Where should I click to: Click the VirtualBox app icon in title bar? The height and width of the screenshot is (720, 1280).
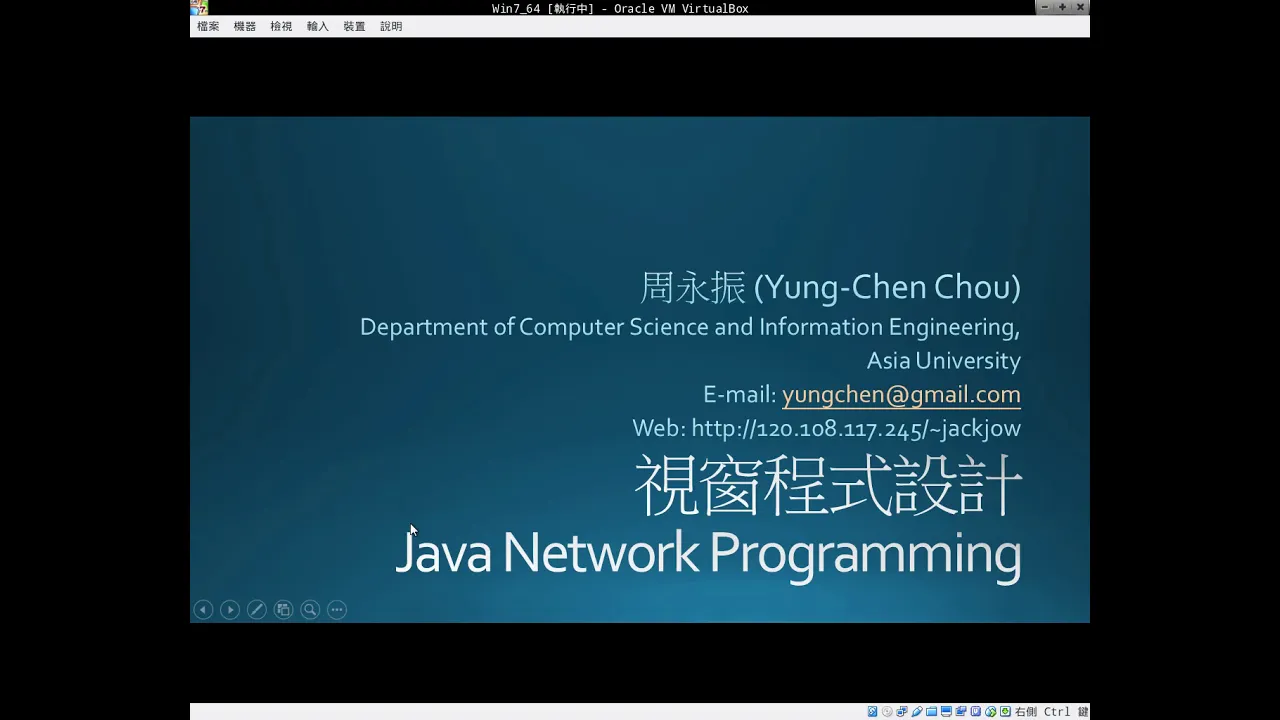coord(198,8)
